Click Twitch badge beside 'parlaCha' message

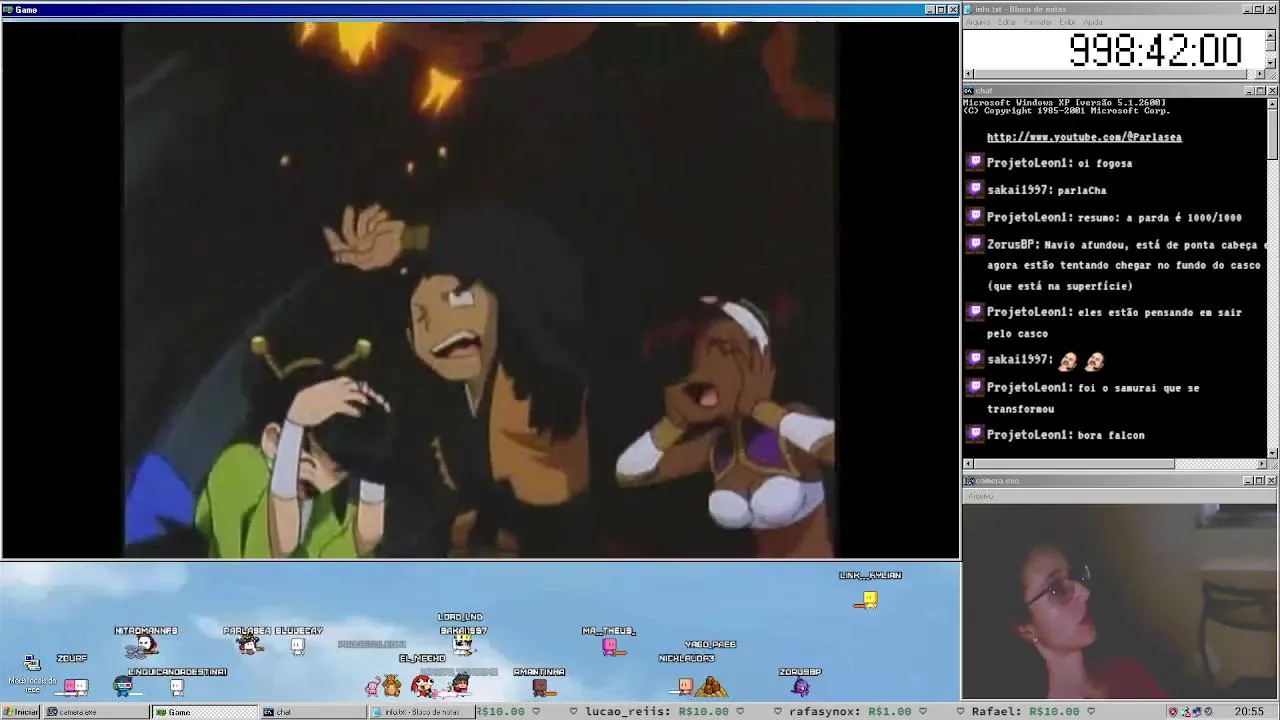tap(975, 189)
